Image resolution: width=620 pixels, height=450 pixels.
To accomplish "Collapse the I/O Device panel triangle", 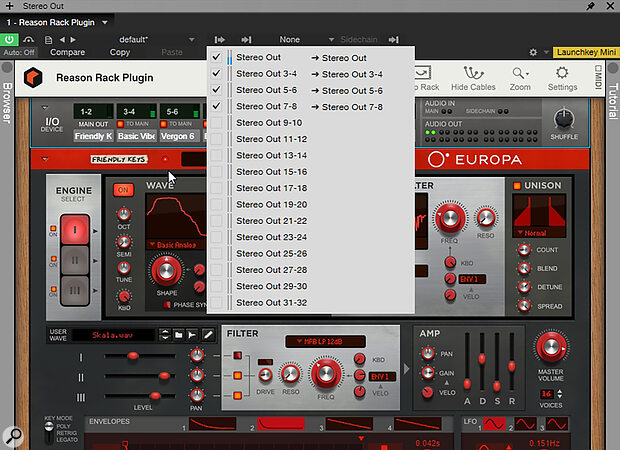I will click(45, 108).
